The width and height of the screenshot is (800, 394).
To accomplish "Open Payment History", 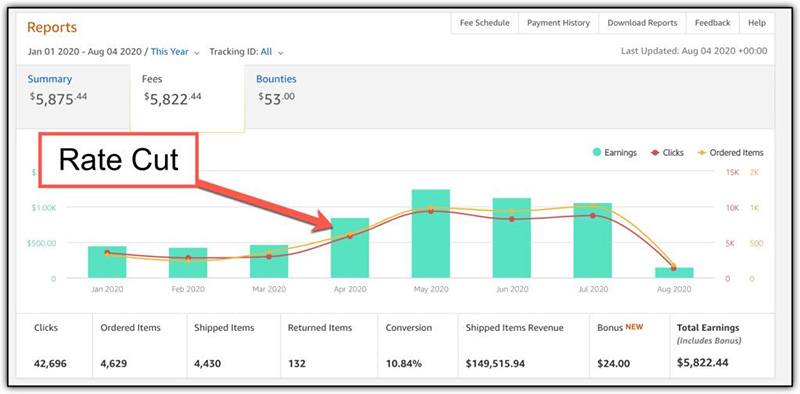I will click(x=558, y=23).
